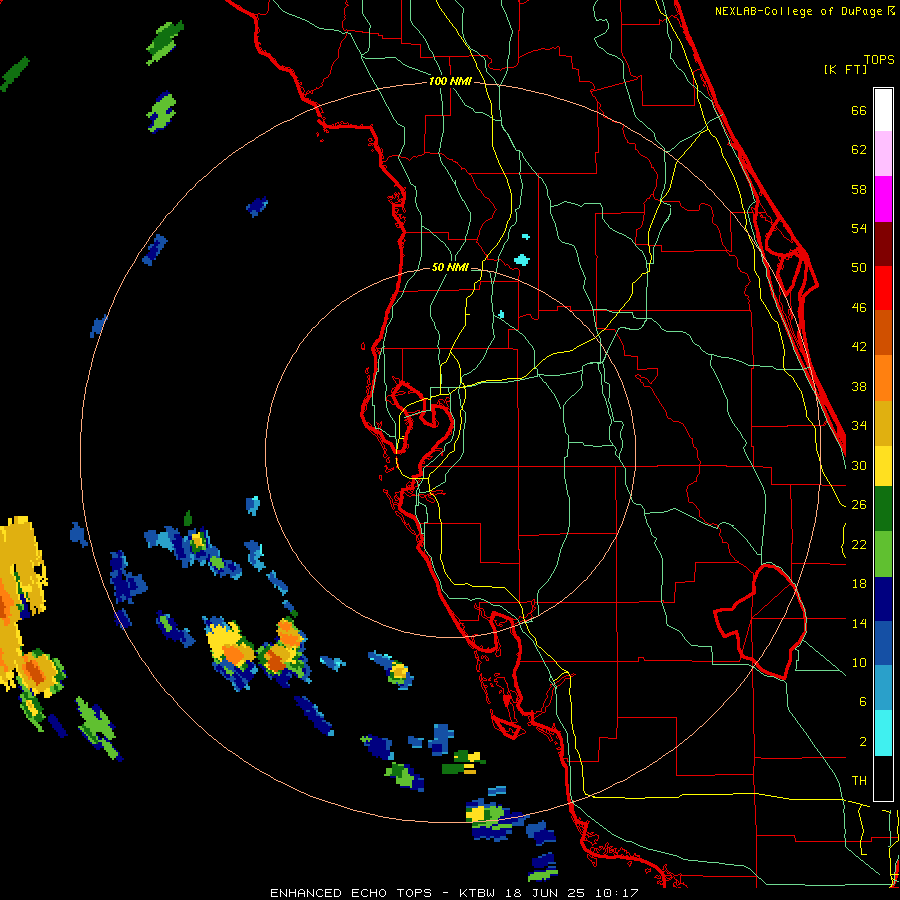Click the dark maroon legend swatch
Image resolution: width=900 pixels, height=900 pixels.
click(x=883, y=244)
